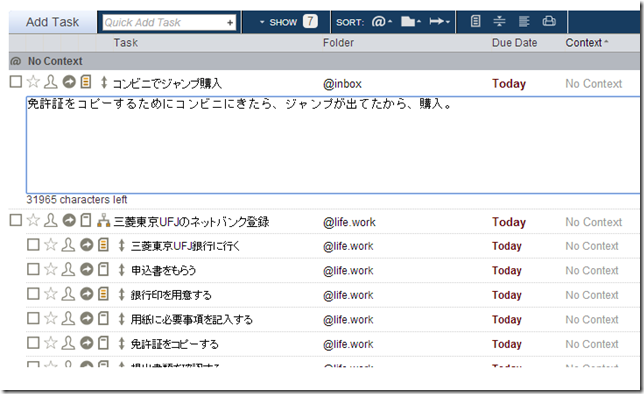The width and height of the screenshot is (644, 394).
Task: Set context for コンビニでジャンプ購入 task
Action: tap(593, 84)
